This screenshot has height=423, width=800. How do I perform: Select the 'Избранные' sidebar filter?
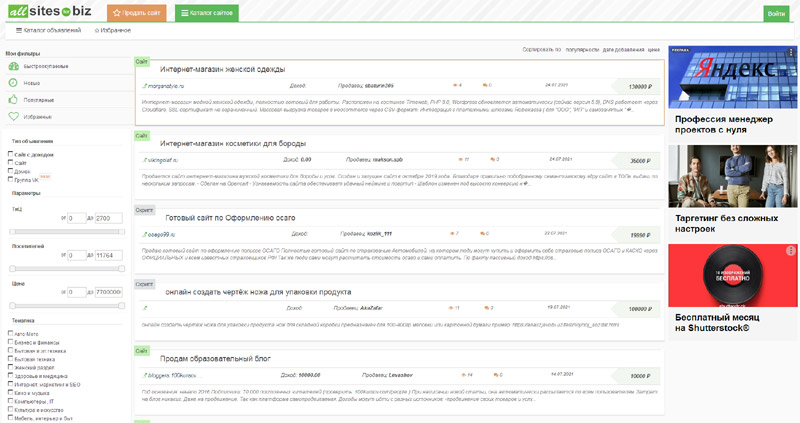click(37, 117)
